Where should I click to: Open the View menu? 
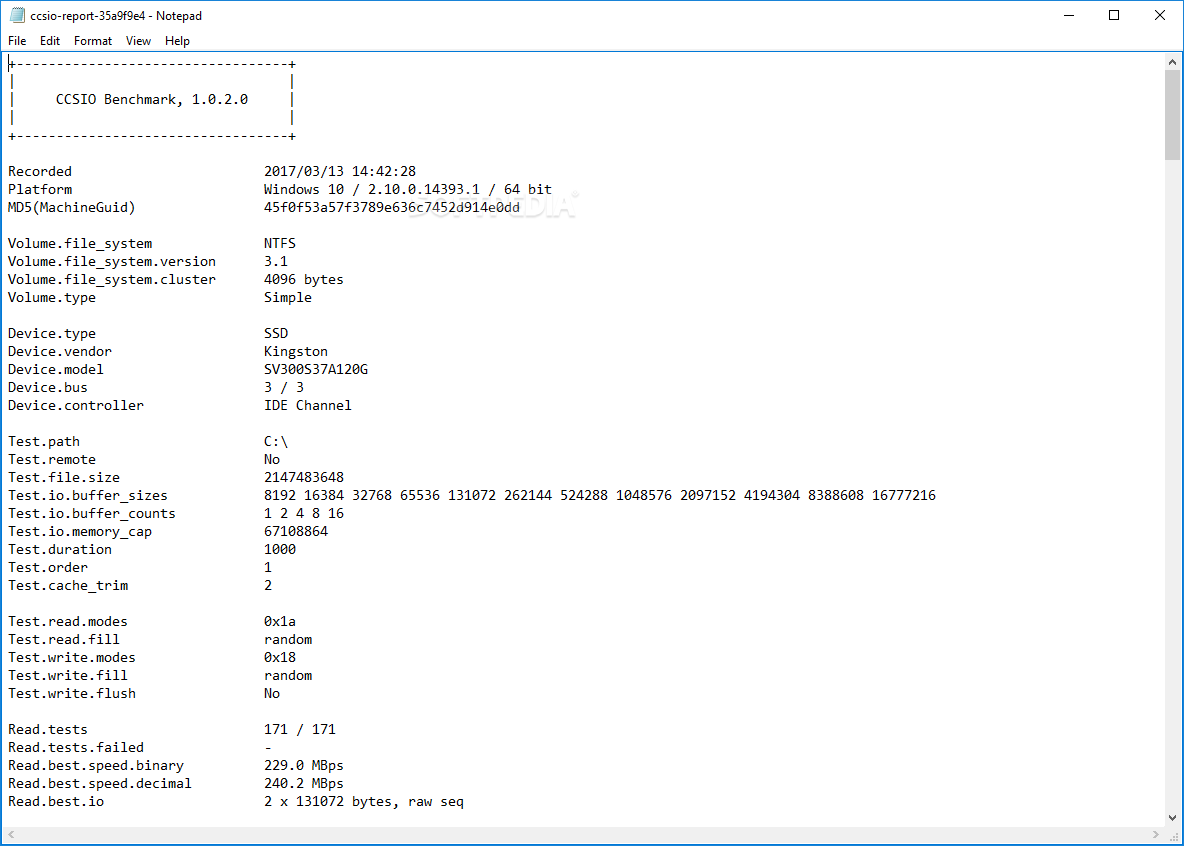[x=138, y=41]
